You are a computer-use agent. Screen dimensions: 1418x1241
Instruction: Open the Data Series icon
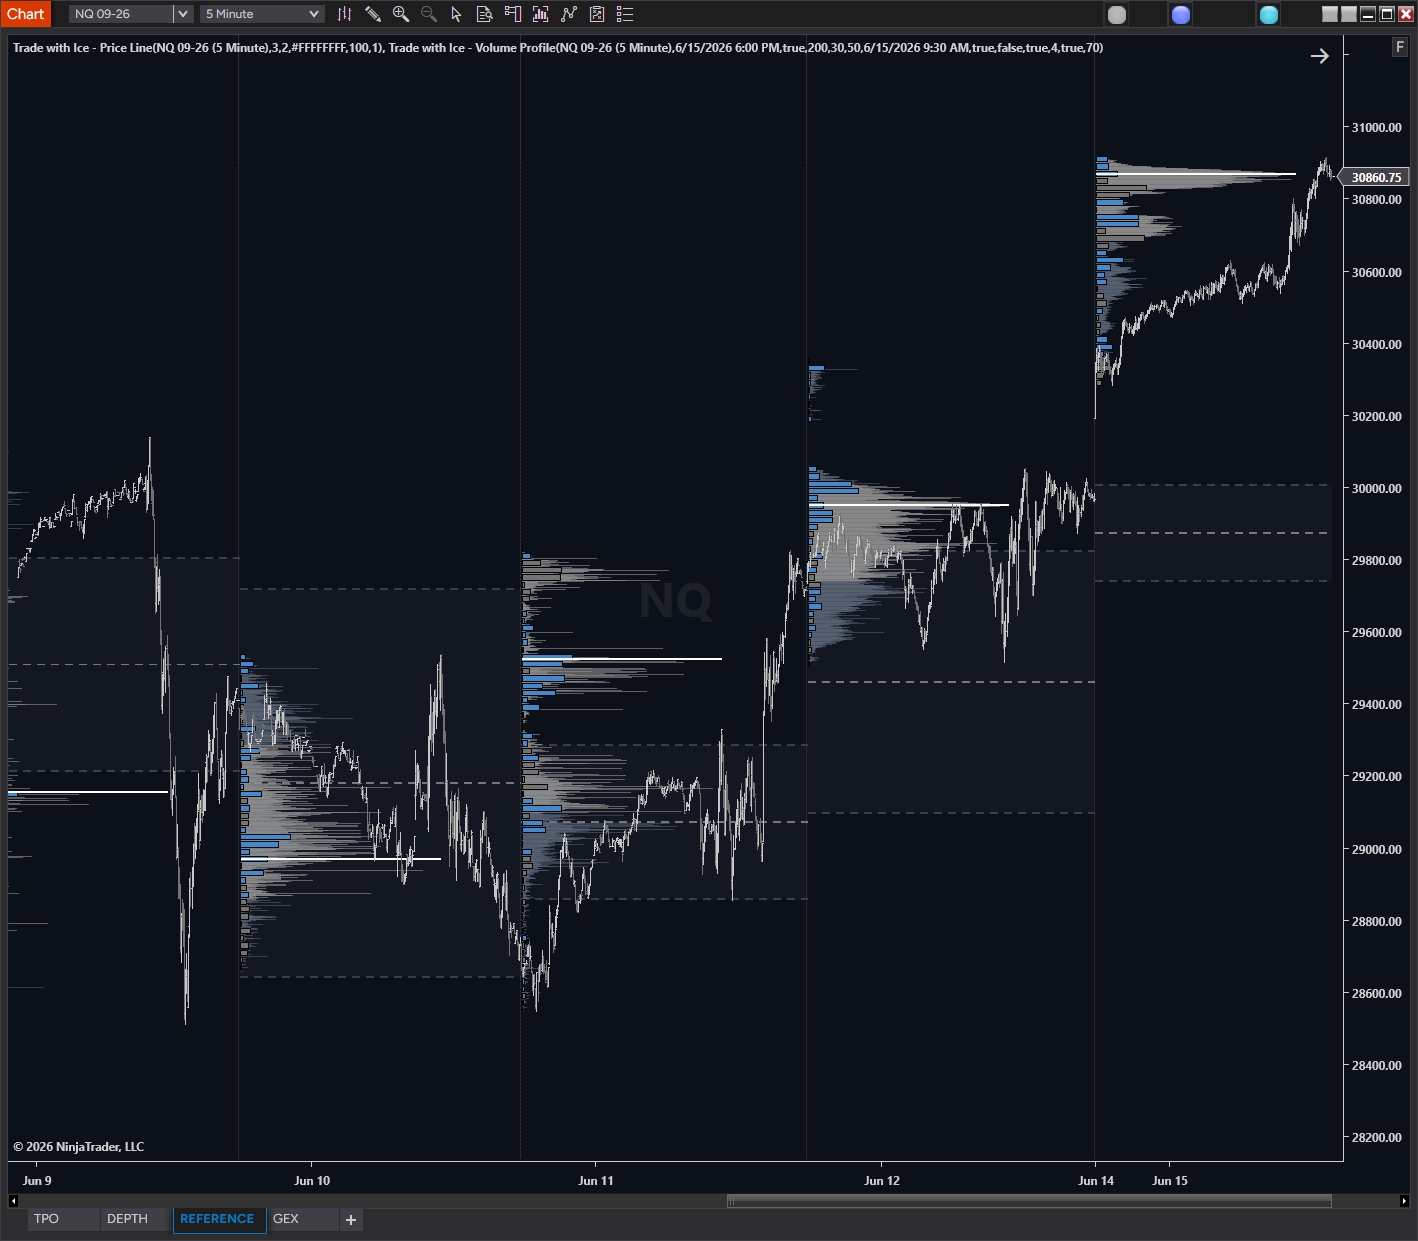tap(540, 14)
